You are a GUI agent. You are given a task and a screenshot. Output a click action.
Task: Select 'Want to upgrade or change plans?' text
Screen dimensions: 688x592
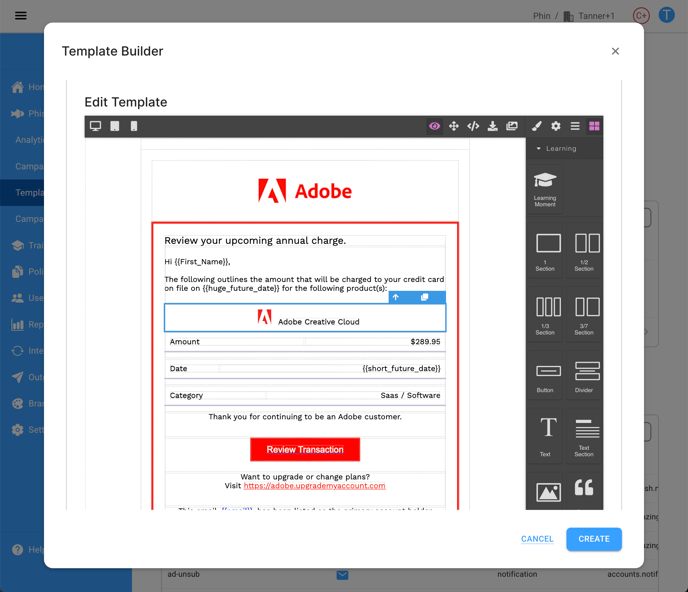[x=305, y=477]
